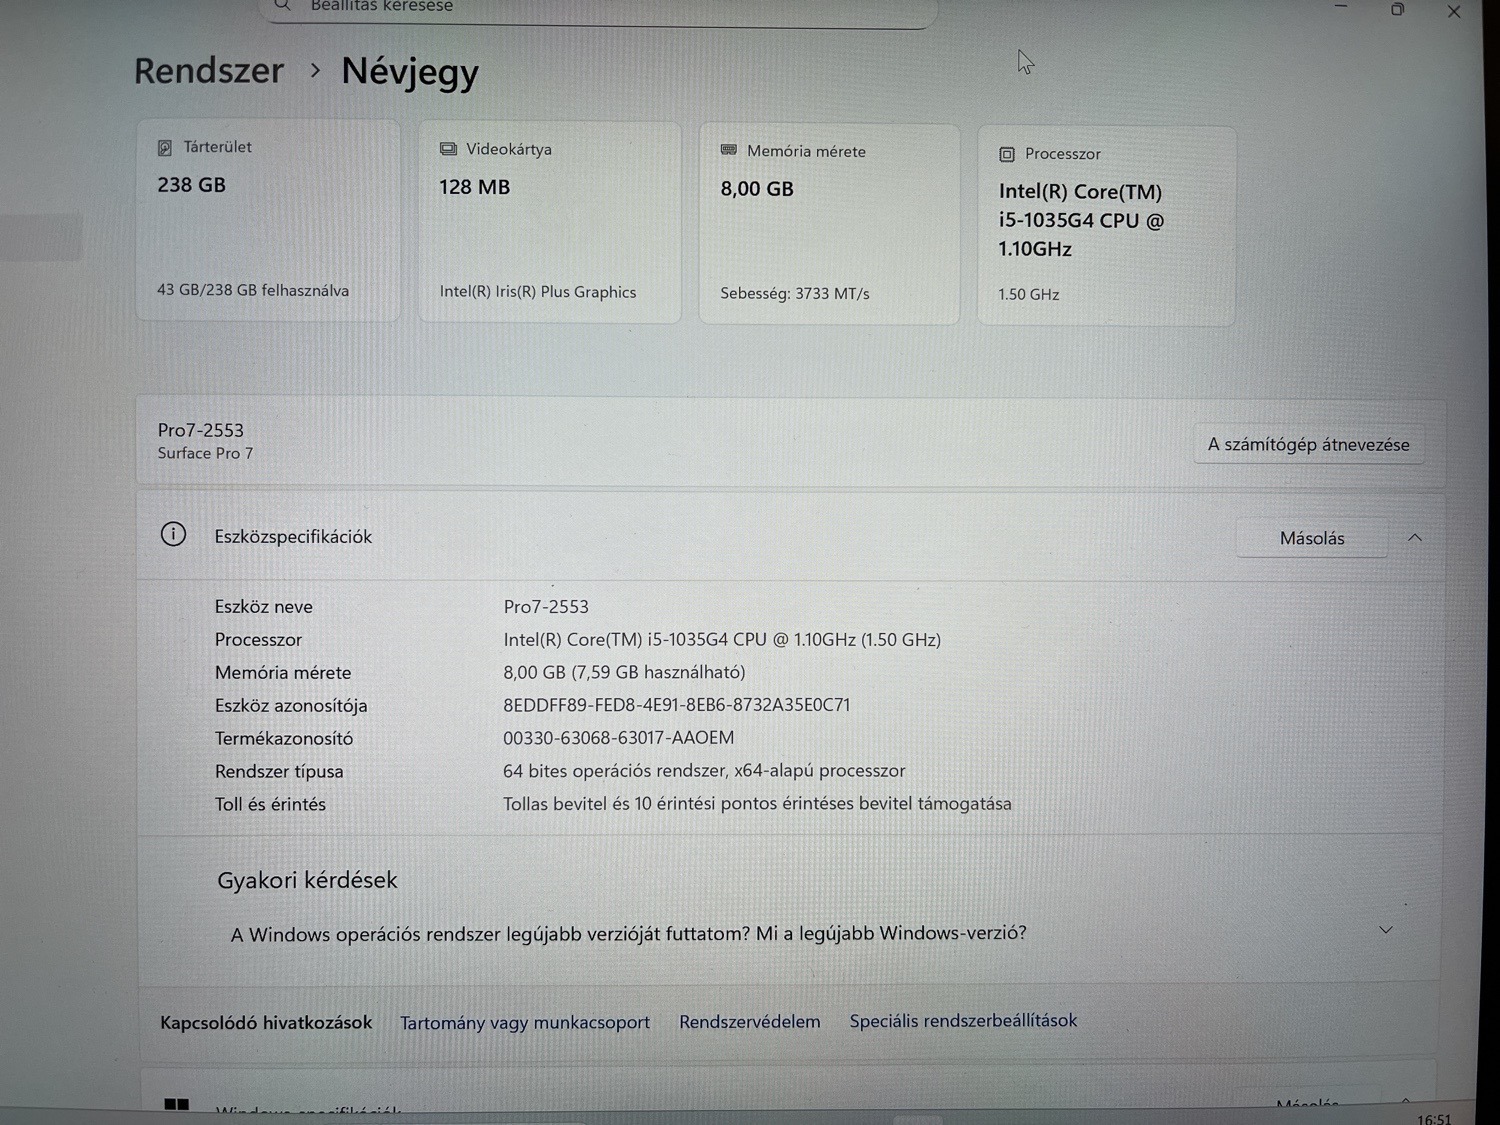Click the search magnifier icon

[283, 6]
